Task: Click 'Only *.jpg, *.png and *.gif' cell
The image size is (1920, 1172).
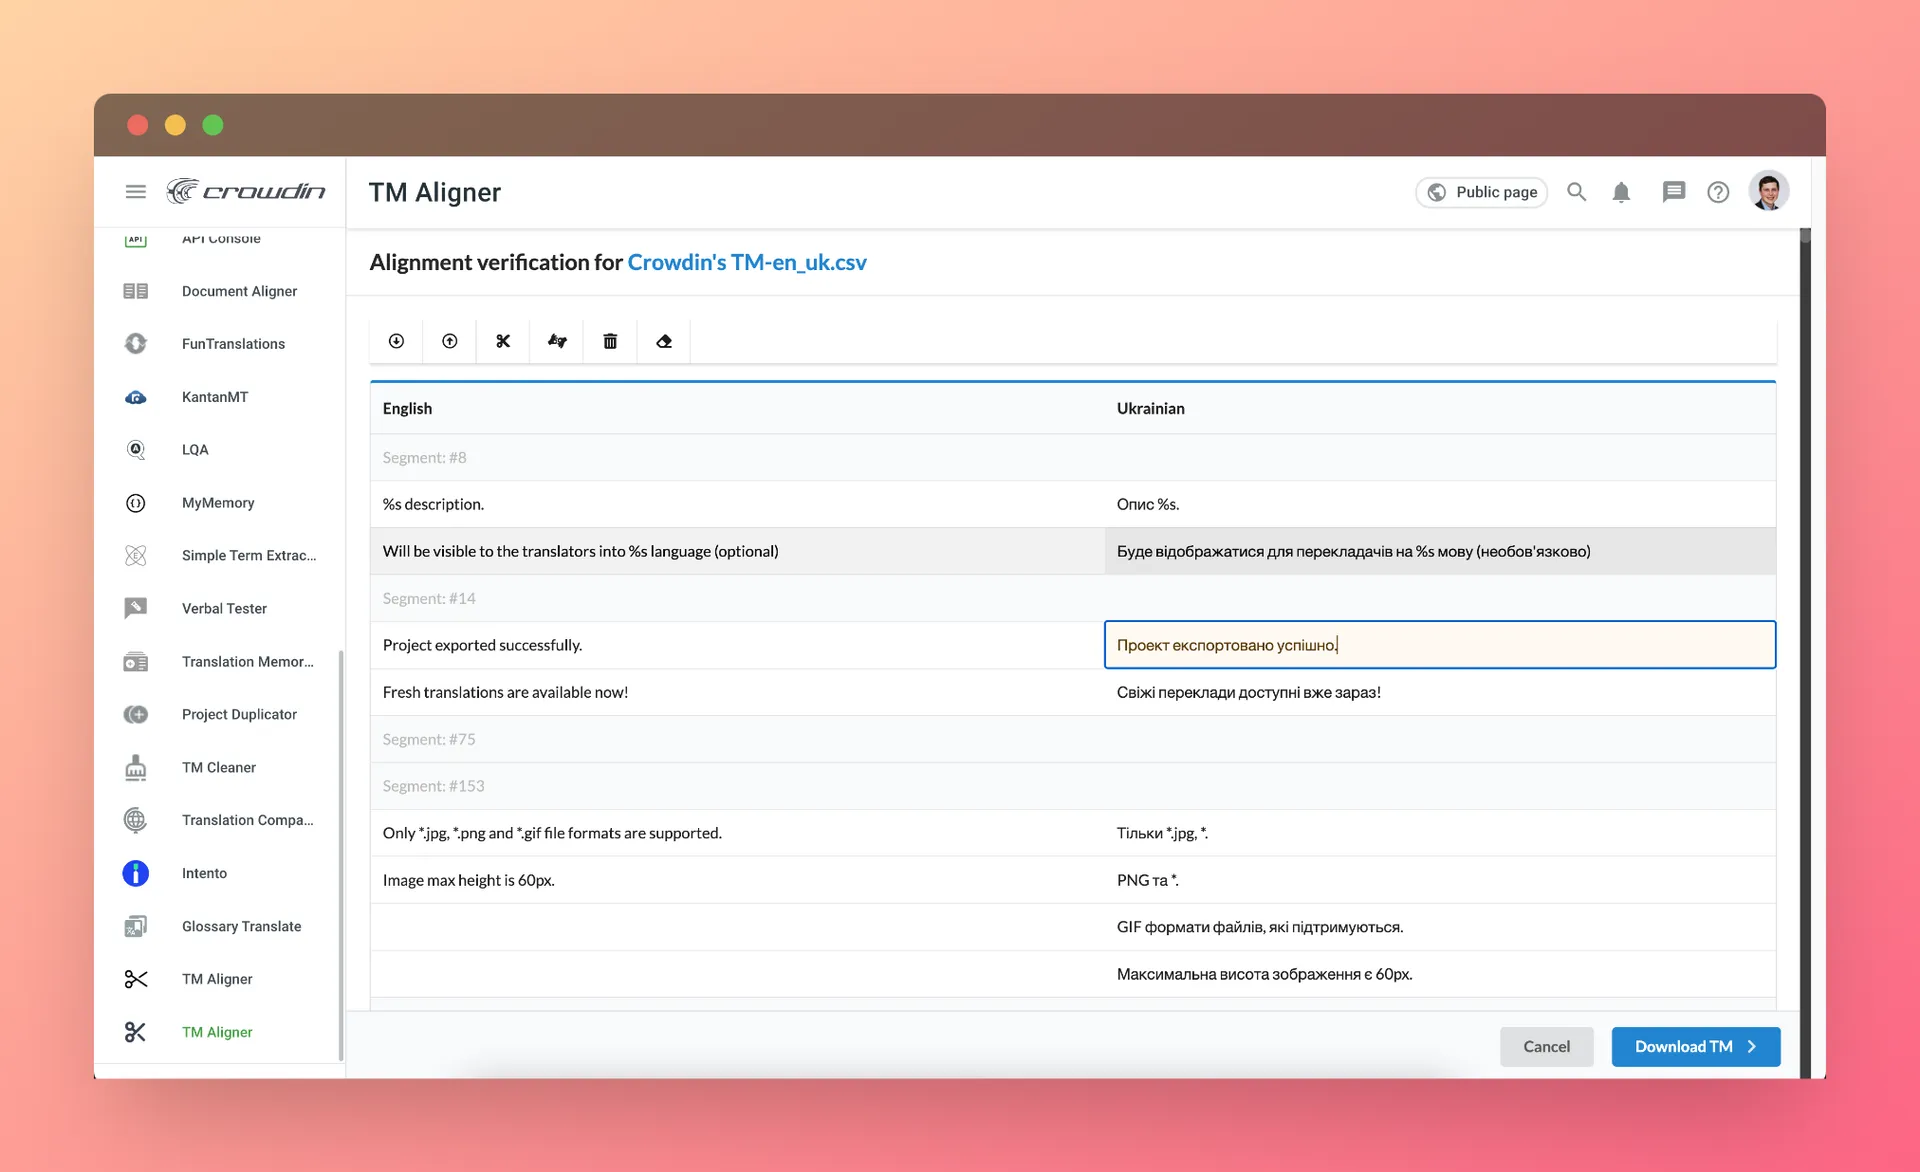Action: [x=737, y=833]
